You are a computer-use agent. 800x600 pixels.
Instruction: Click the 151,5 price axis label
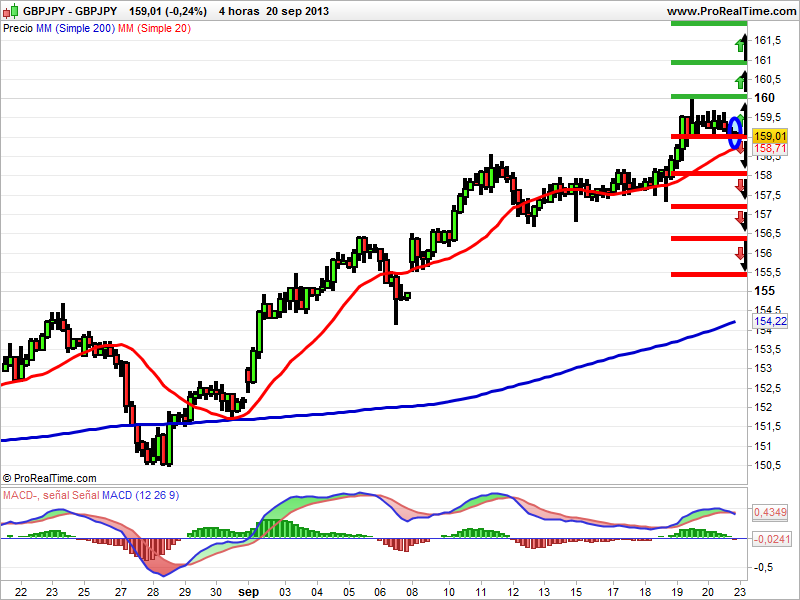767,427
